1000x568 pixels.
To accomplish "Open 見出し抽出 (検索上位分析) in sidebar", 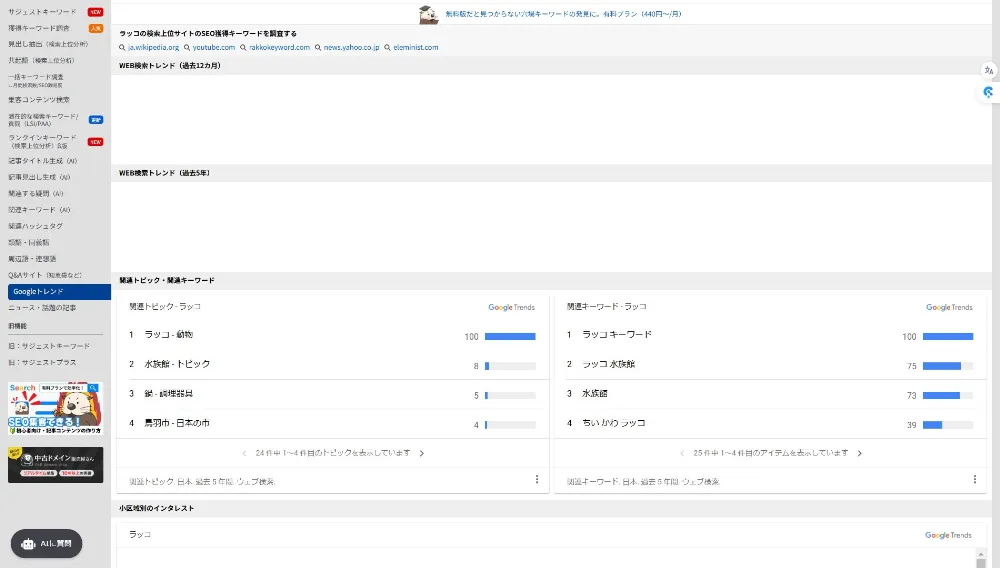I will [x=48, y=44].
